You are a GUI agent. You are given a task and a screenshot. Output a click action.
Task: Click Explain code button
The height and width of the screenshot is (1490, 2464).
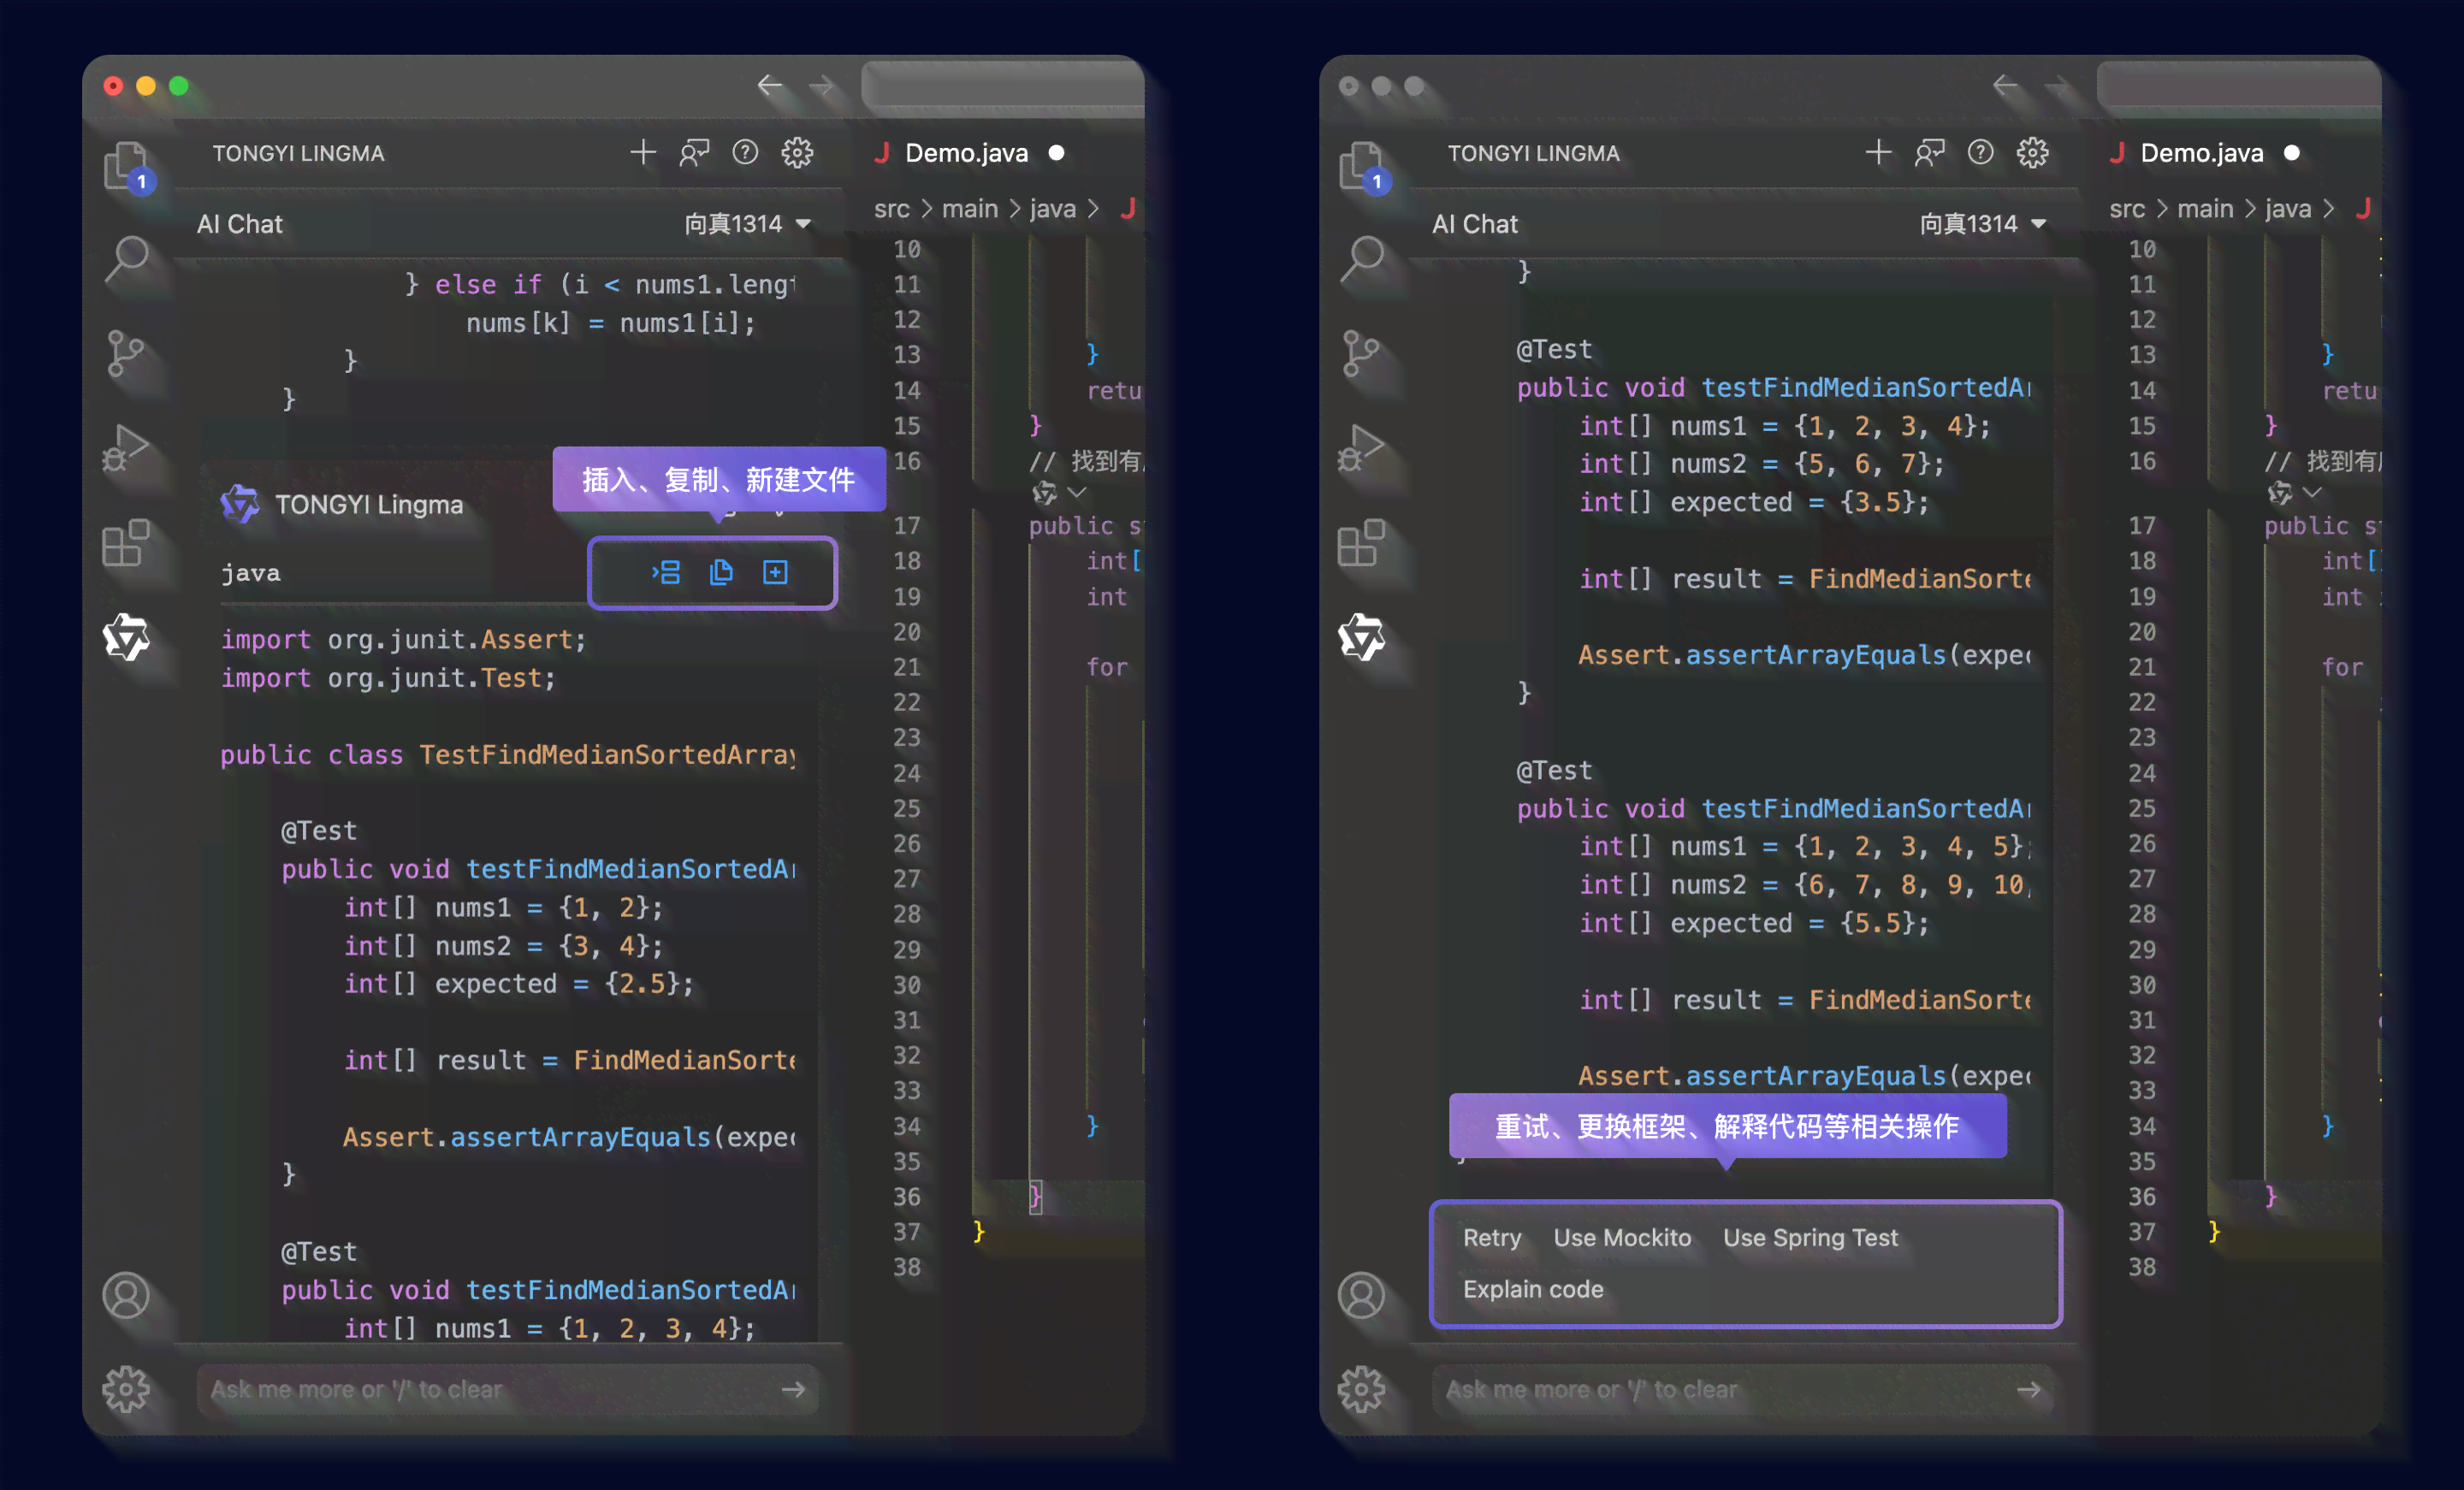pyautogui.click(x=1533, y=1290)
